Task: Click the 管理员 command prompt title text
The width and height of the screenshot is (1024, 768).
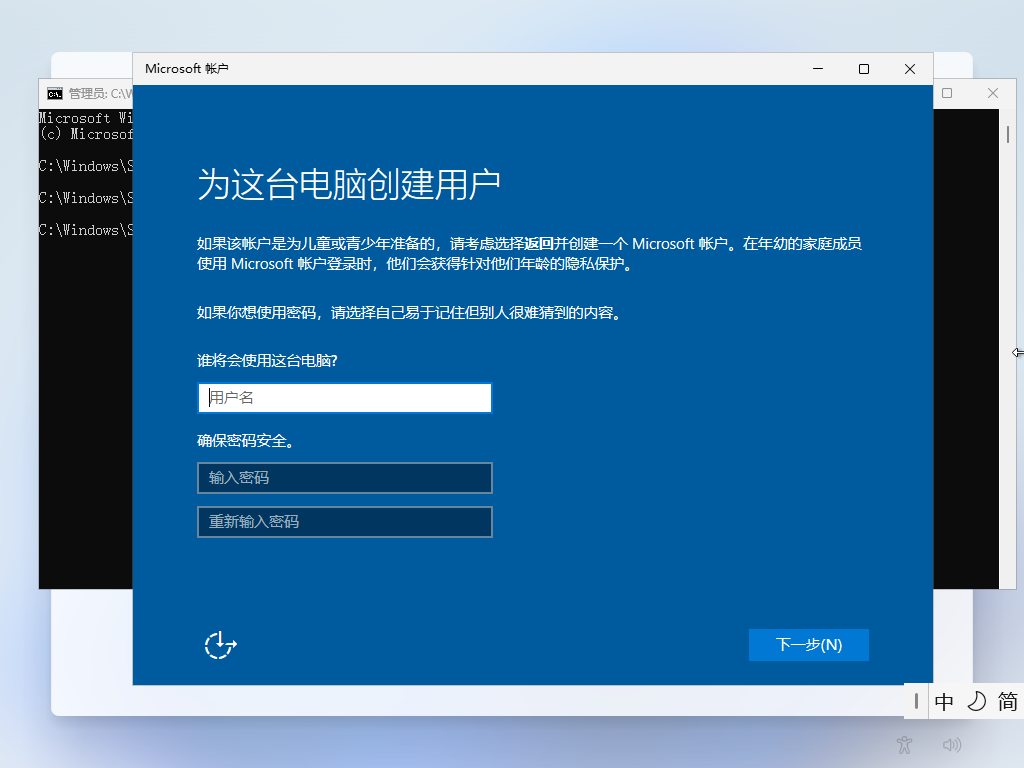Action: (100, 94)
